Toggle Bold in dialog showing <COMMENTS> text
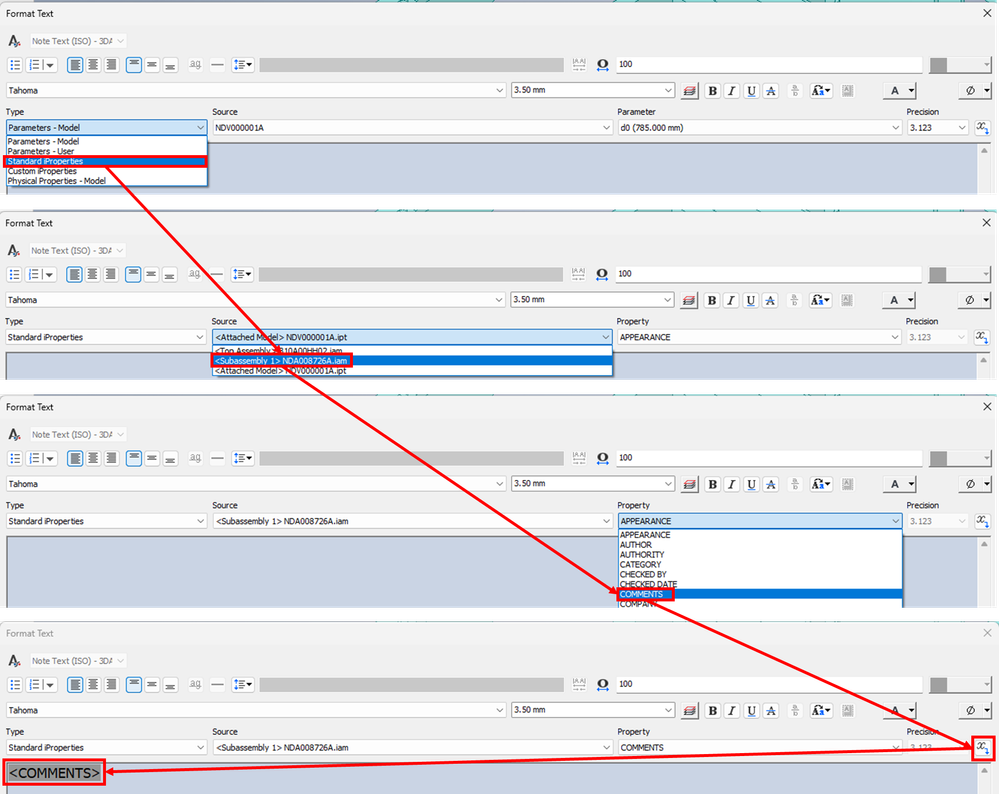This screenshot has width=999, height=794. pyautogui.click(x=712, y=711)
